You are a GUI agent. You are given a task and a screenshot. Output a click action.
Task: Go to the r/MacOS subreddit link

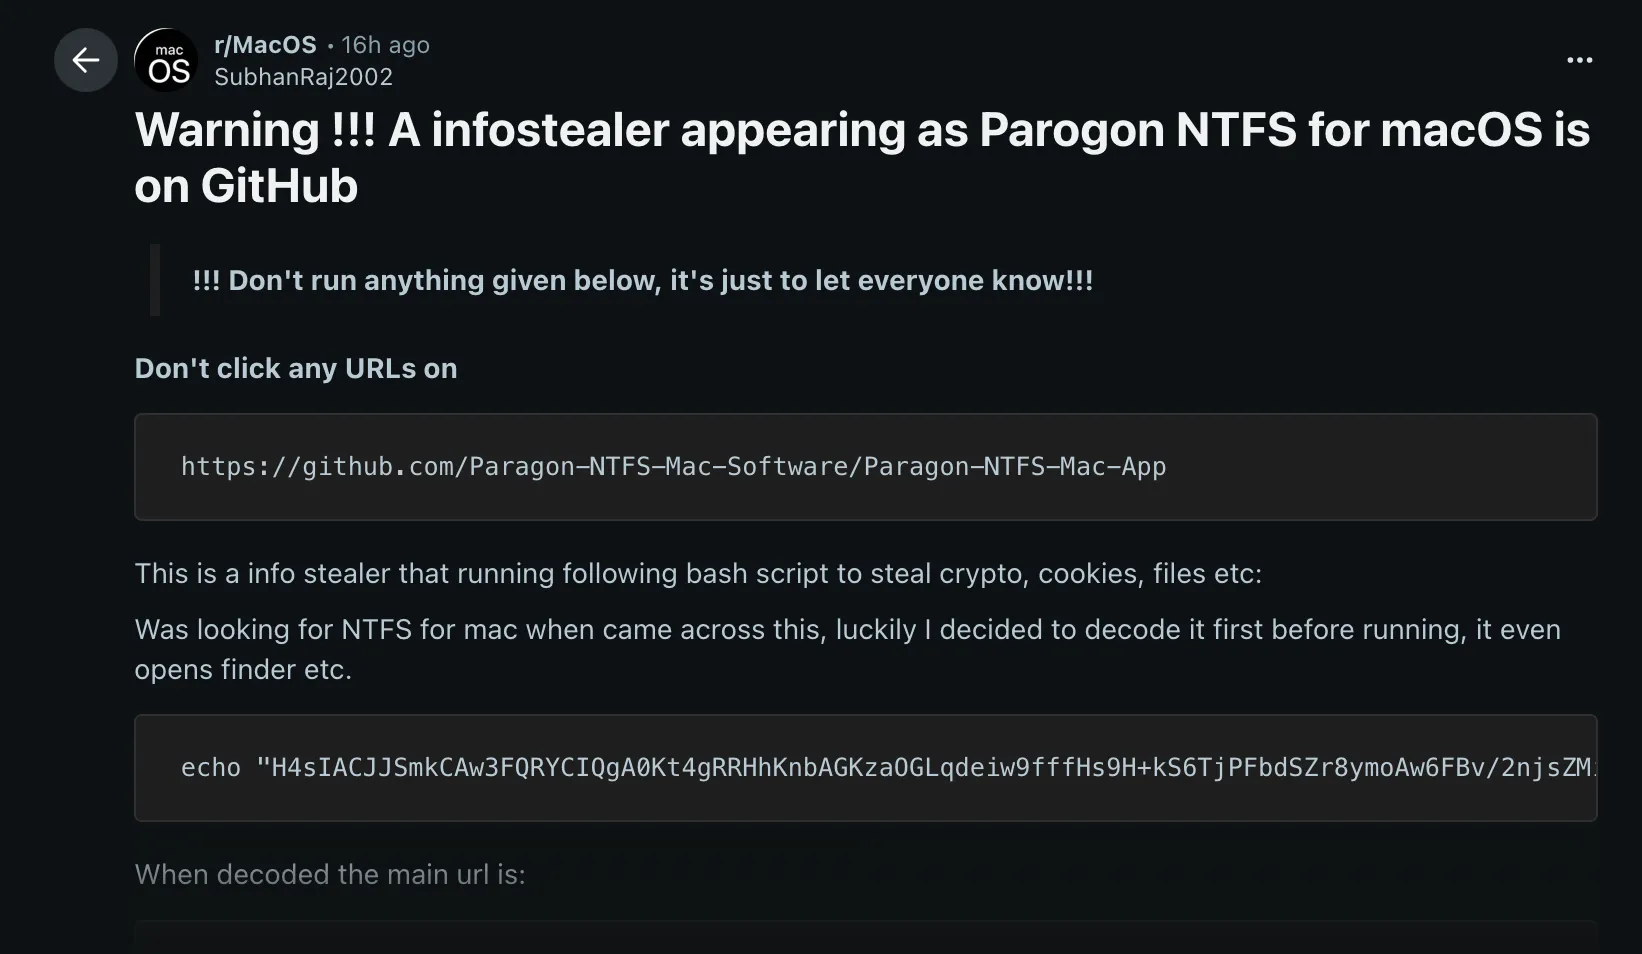click(265, 45)
